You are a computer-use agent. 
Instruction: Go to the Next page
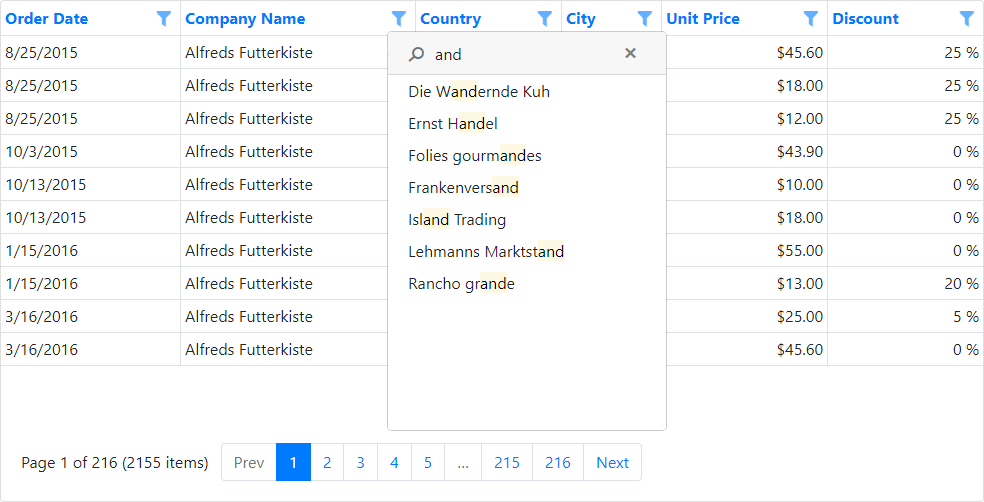(x=612, y=463)
